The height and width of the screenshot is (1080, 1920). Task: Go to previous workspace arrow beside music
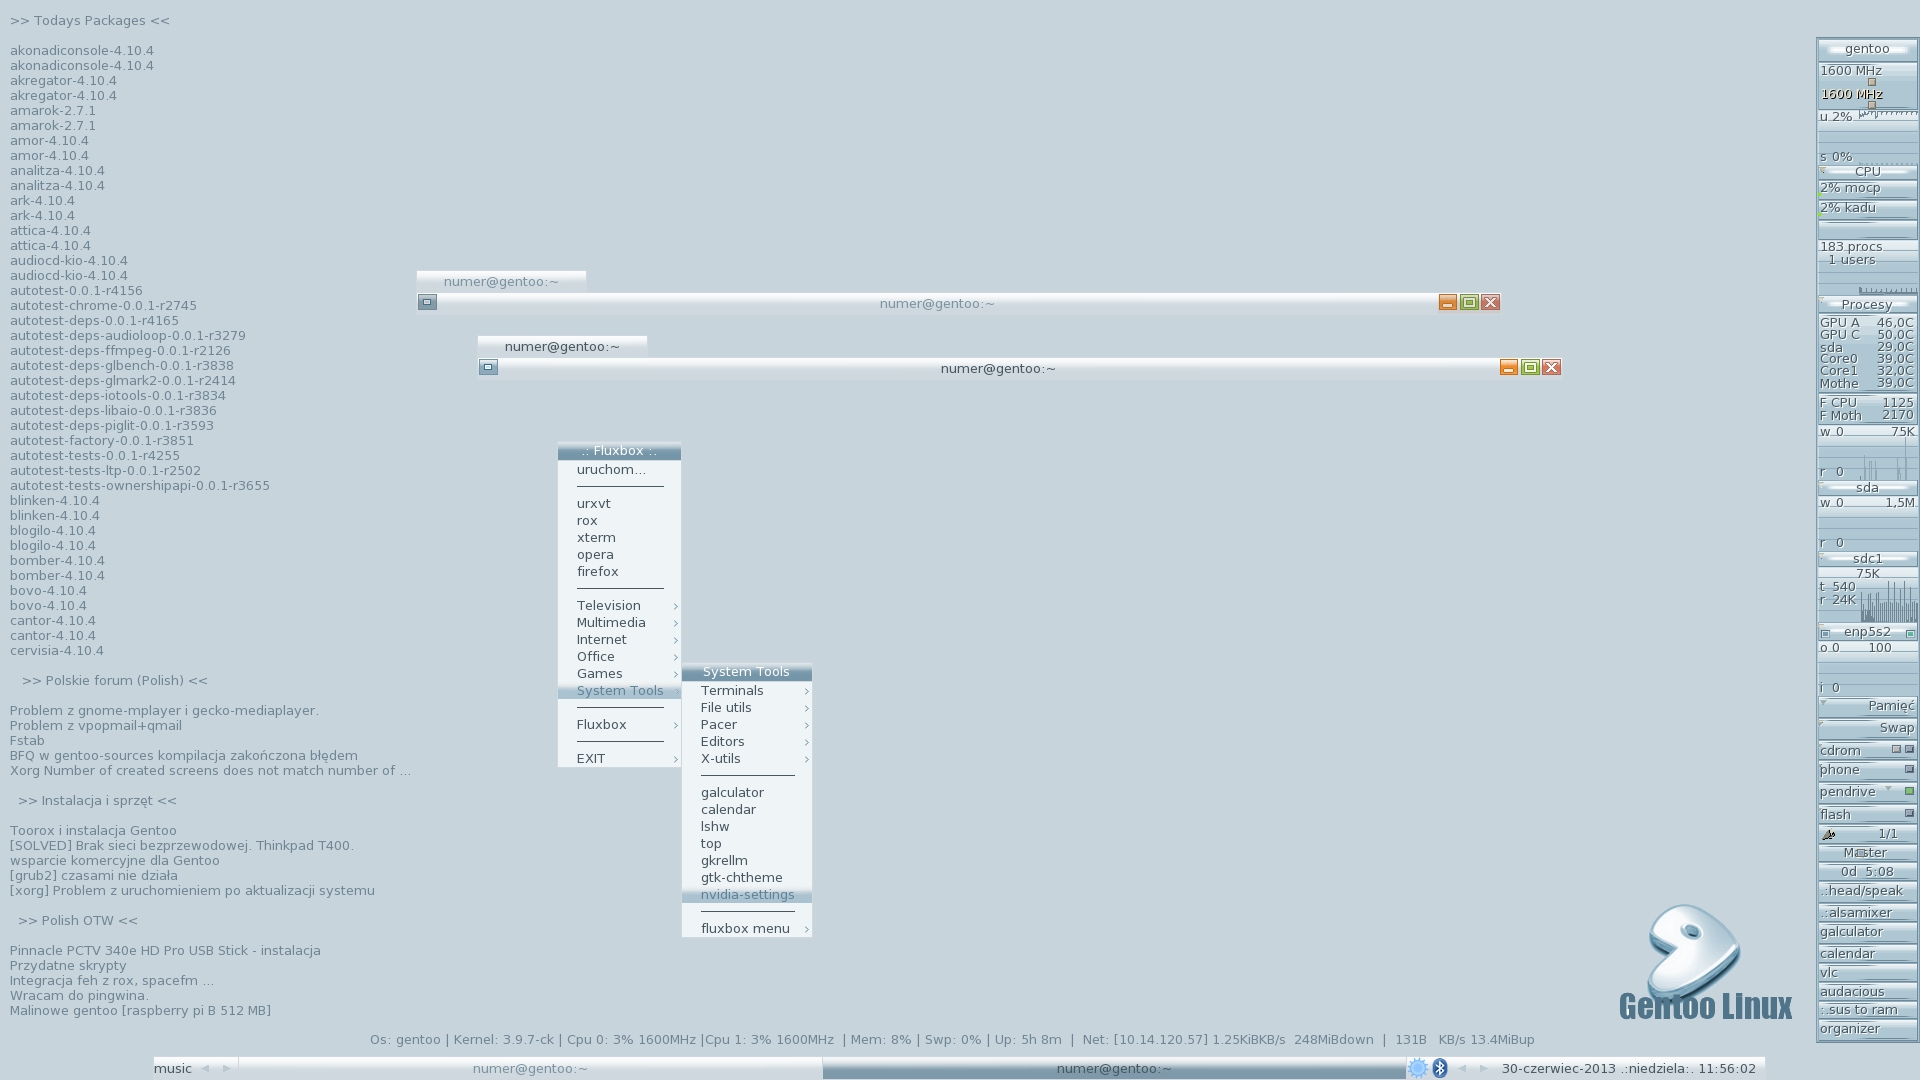pyautogui.click(x=205, y=1068)
